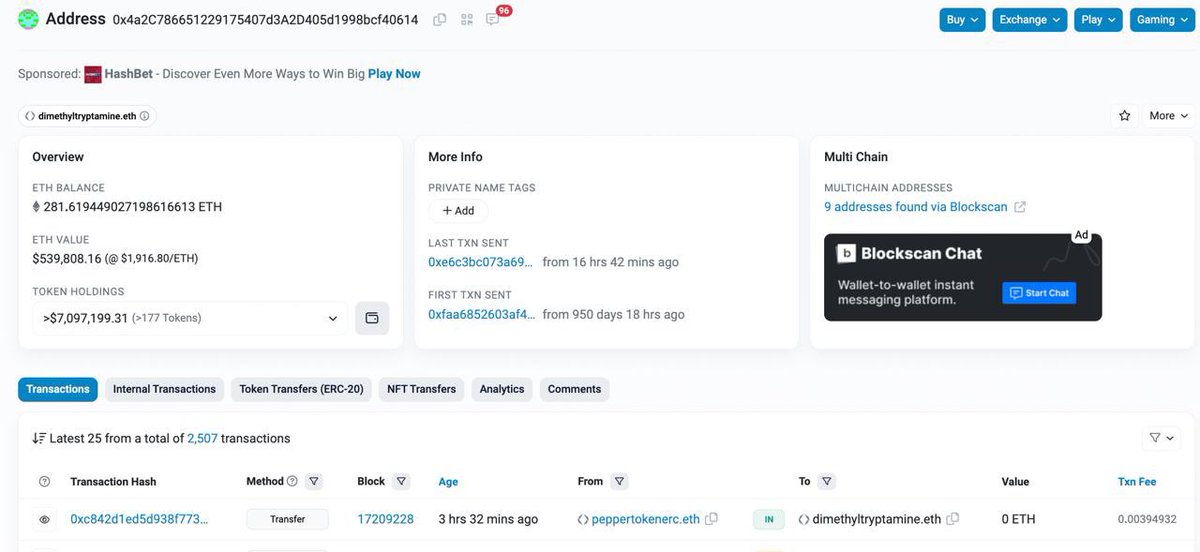Click the HashBet sponsor logo
The width and height of the screenshot is (1200, 552).
pyautogui.click(x=93, y=74)
